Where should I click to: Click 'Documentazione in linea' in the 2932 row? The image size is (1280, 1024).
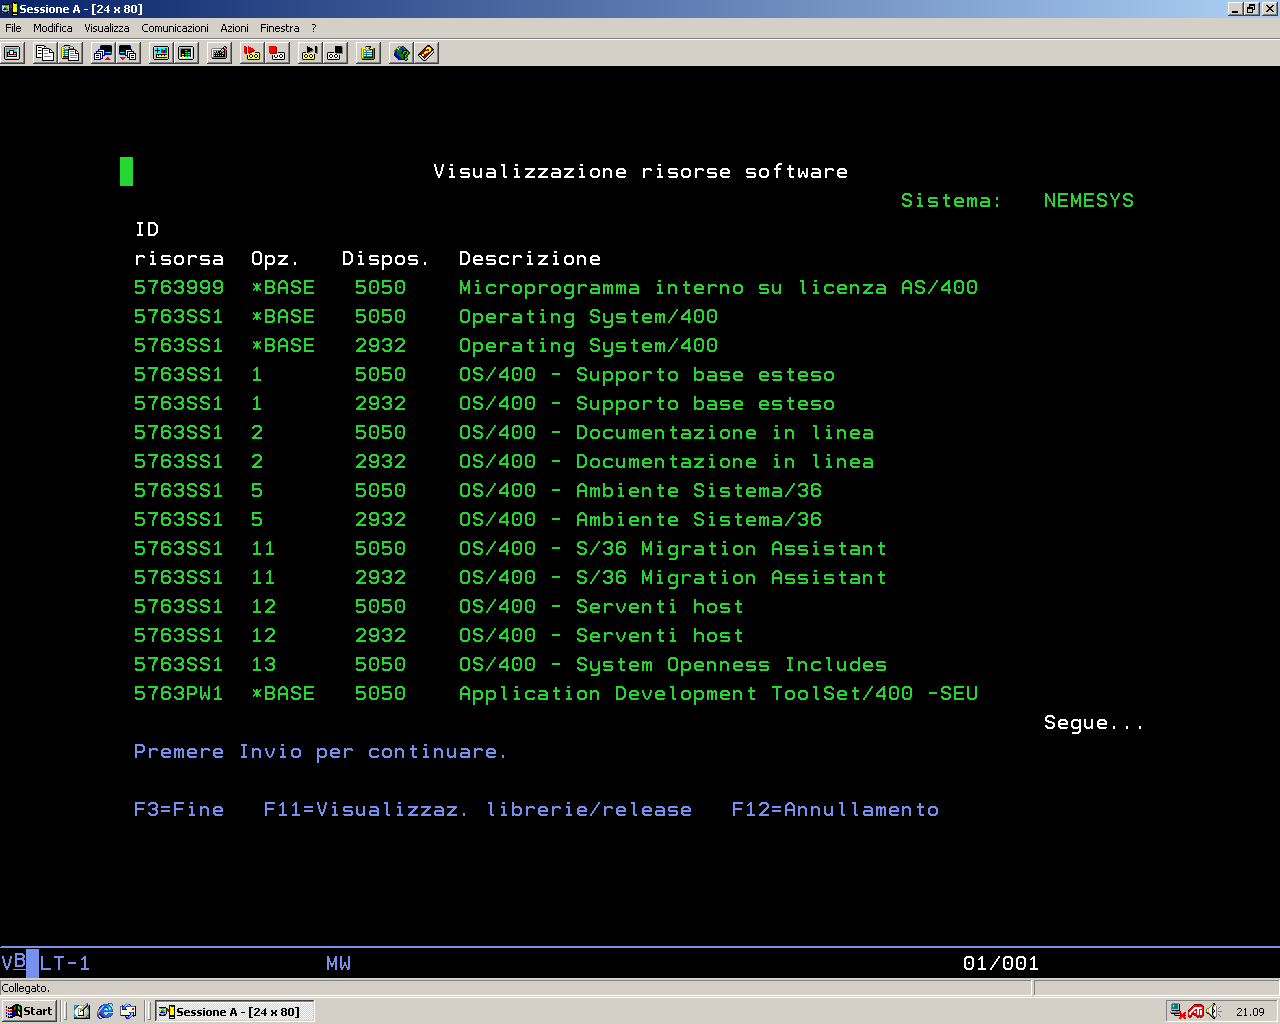click(x=725, y=461)
